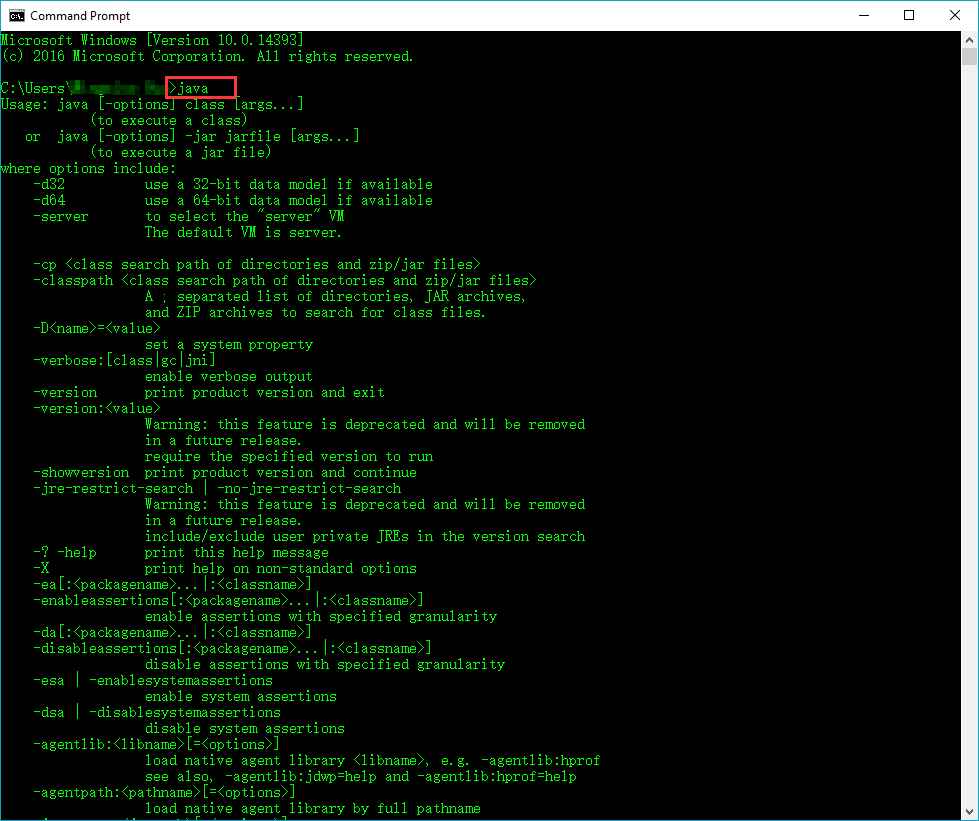Maximize the Command Prompt window

coord(909,15)
